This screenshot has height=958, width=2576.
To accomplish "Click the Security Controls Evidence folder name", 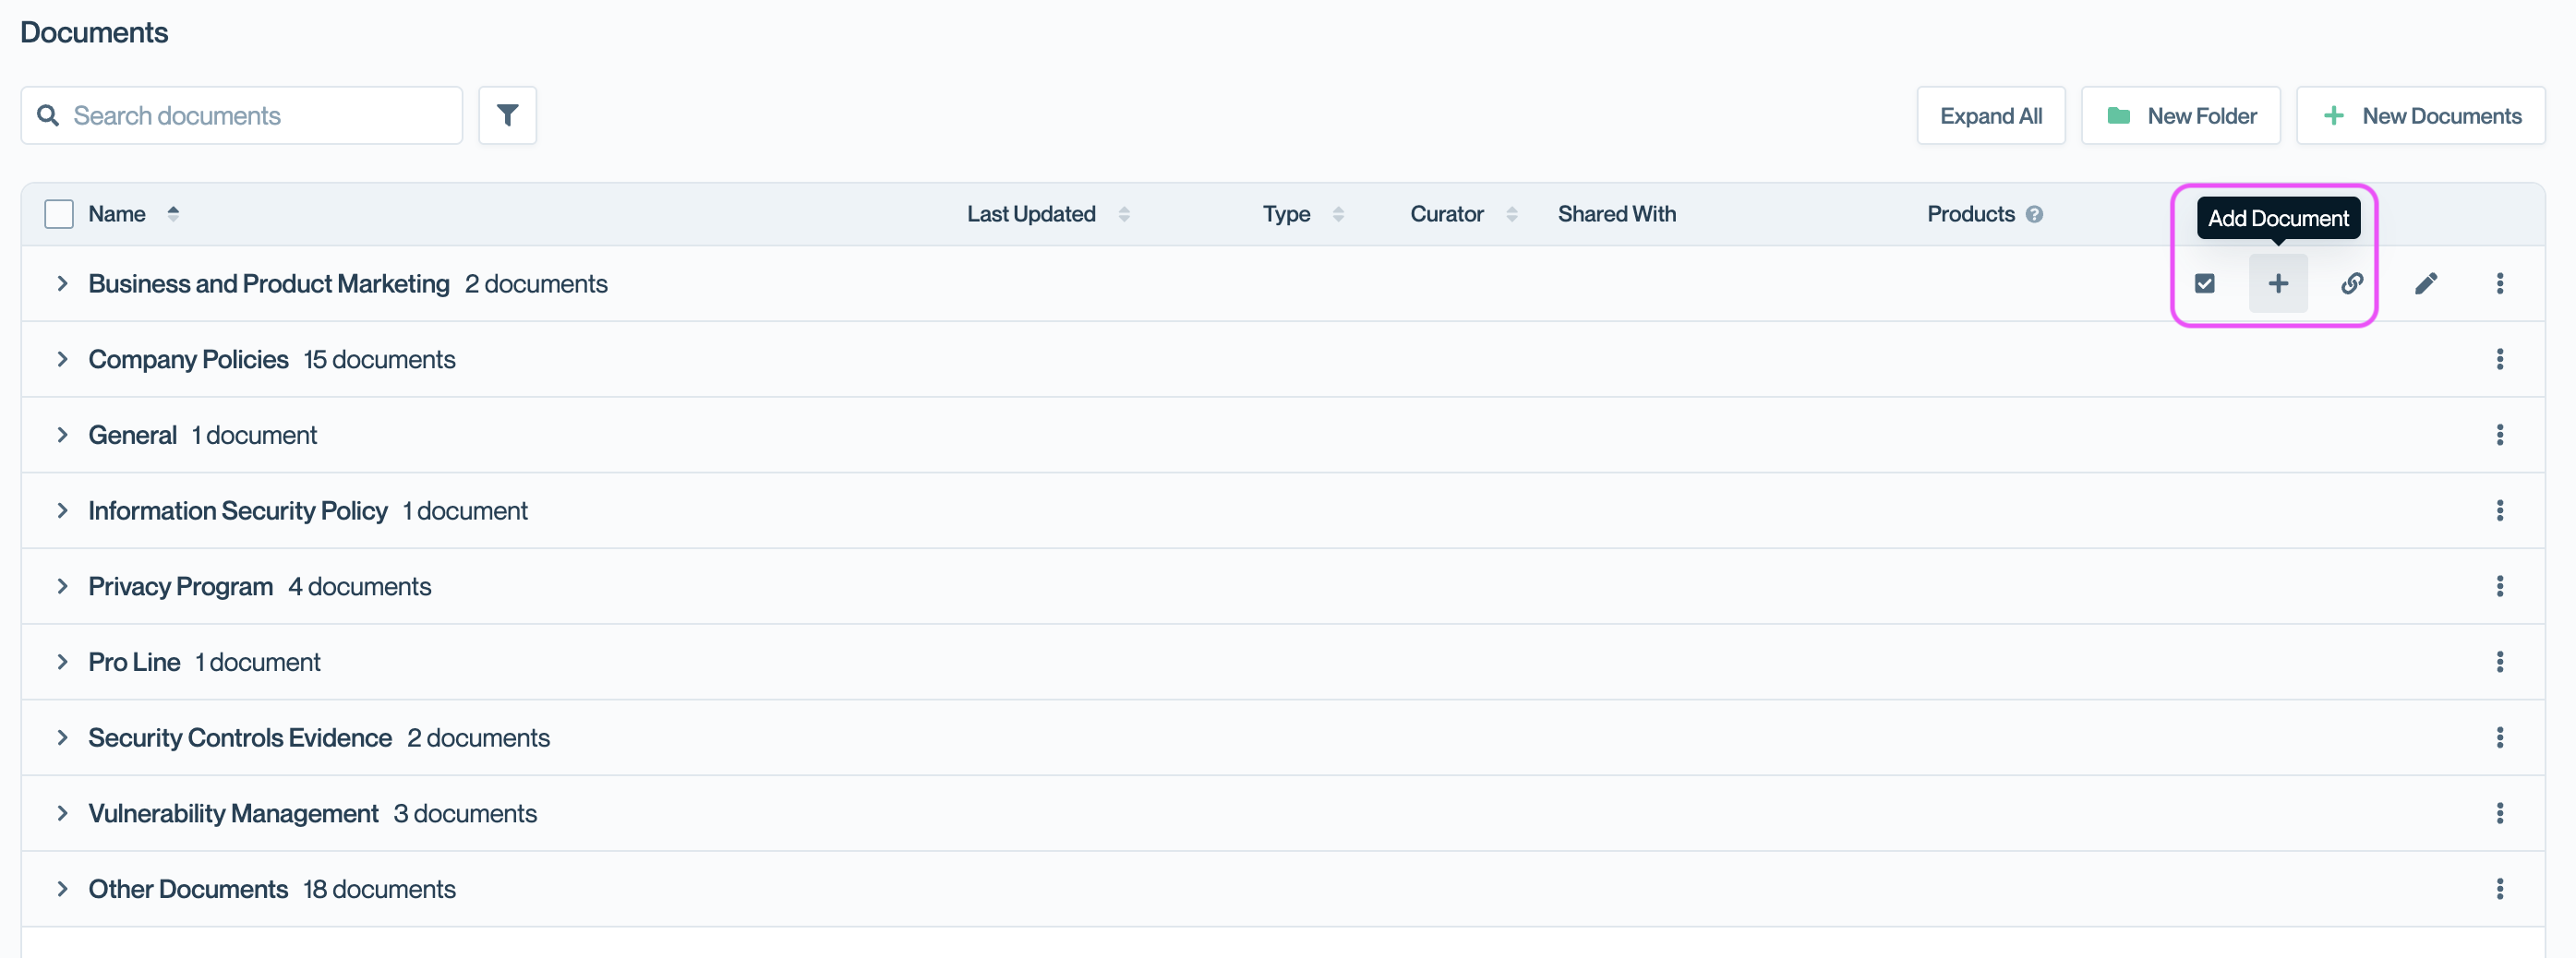I will point(240,737).
